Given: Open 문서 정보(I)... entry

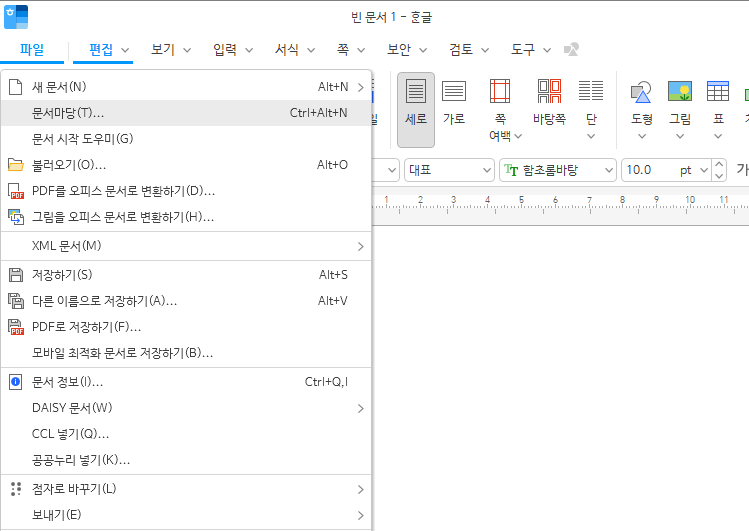Looking at the screenshot, I should point(186,382).
